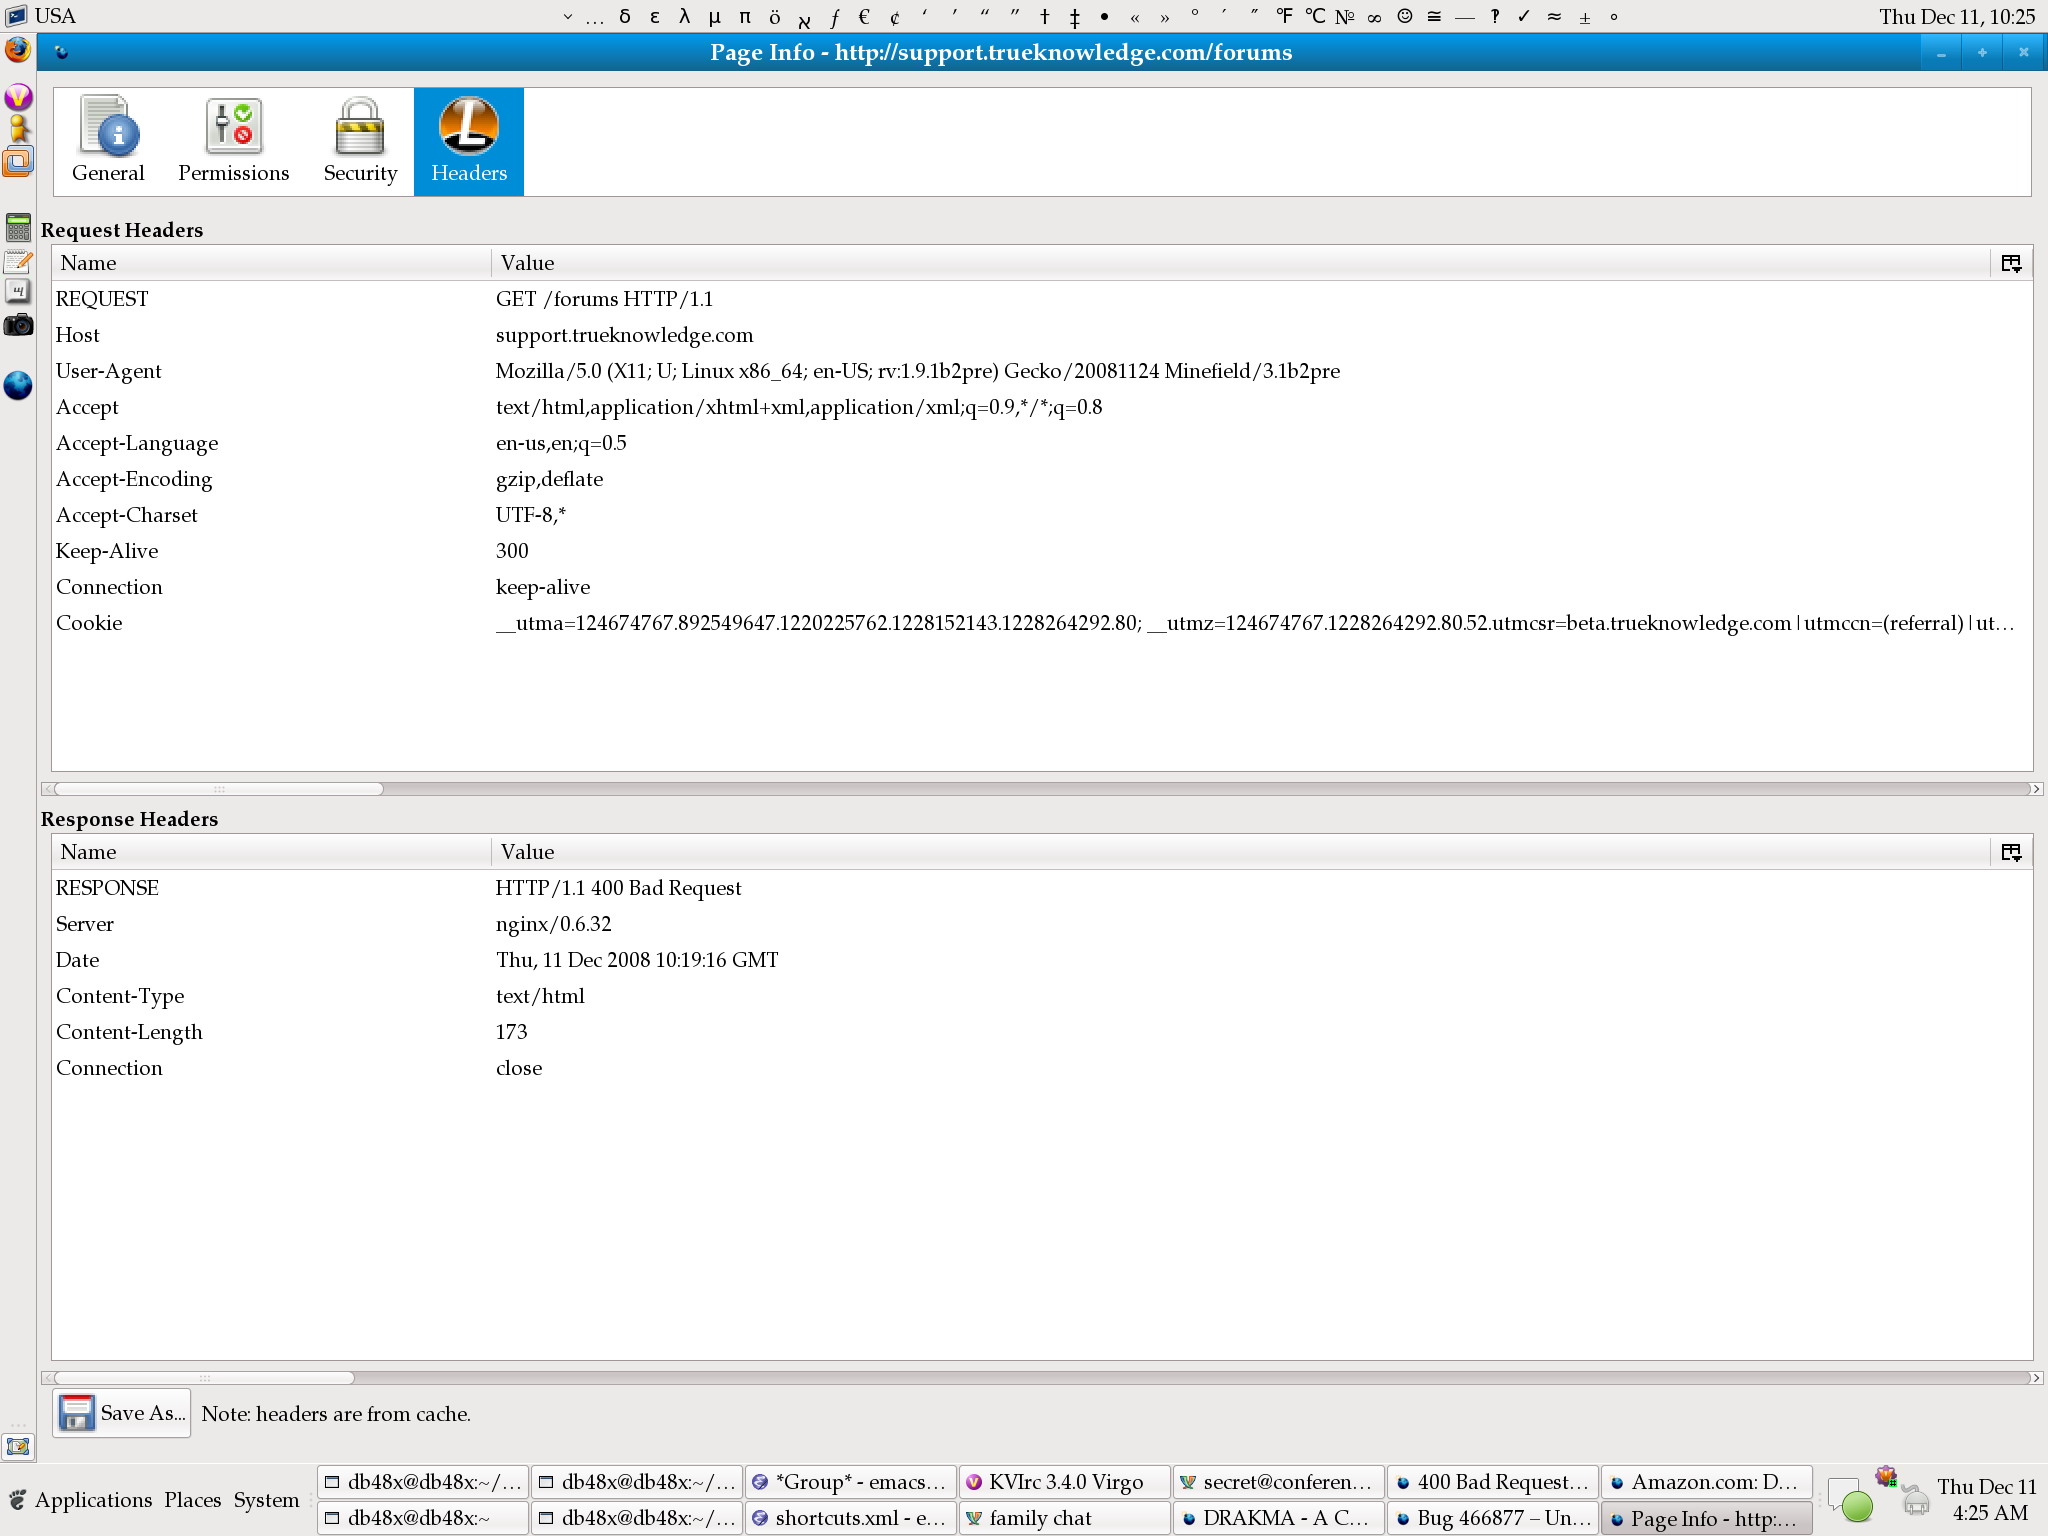2048x1536 pixels.
Task: Insert the delta δ character from palette
Action: click(x=625, y=16)
